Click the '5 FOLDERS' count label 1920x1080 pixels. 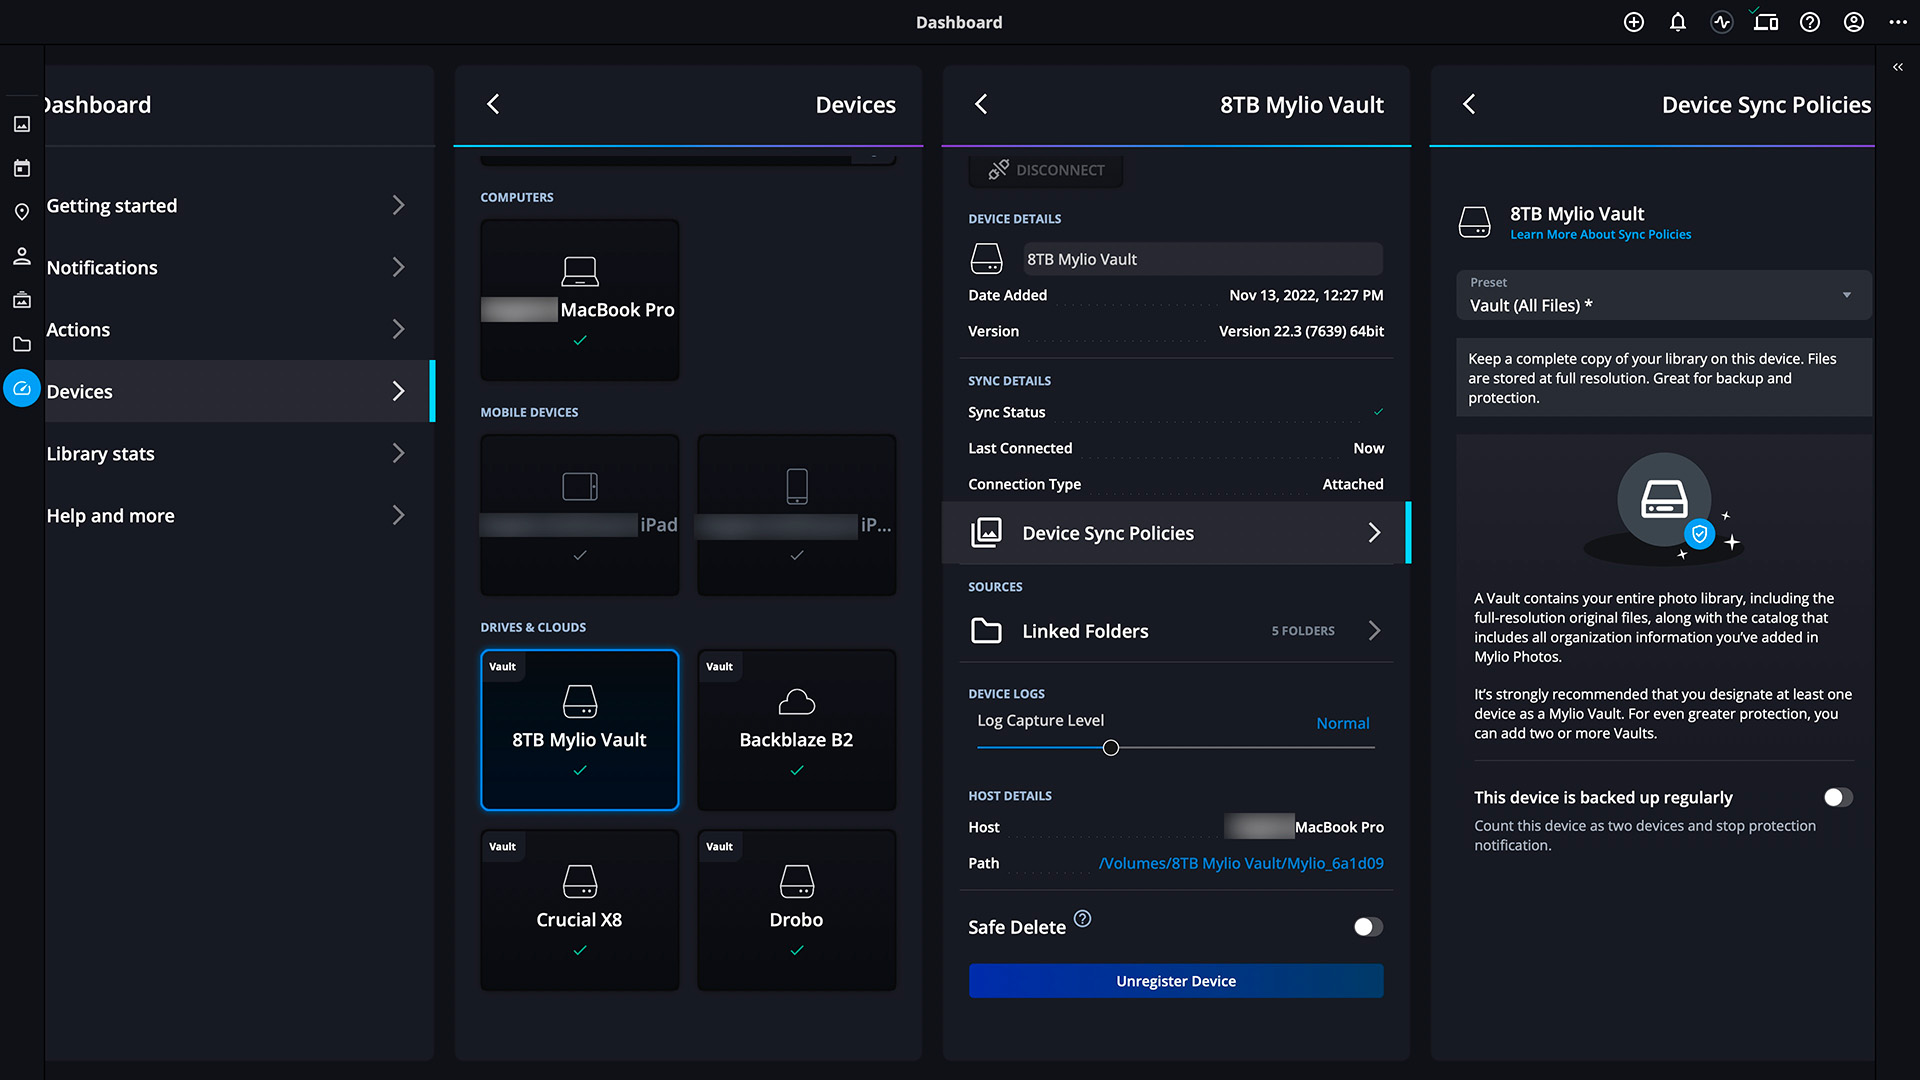pos(1303,631)
